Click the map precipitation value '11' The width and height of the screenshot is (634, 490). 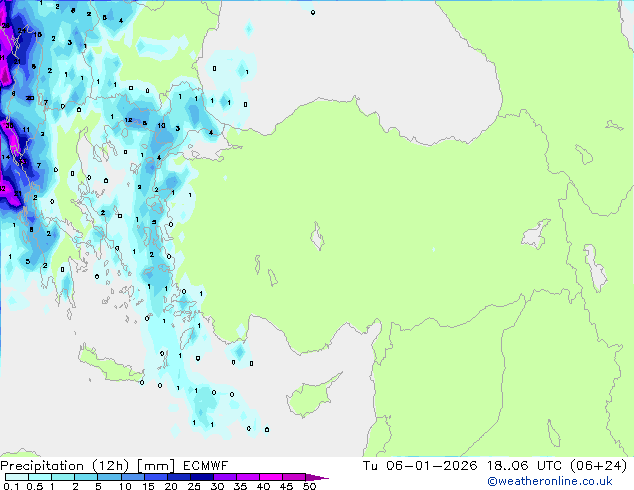tap(26, 129)
